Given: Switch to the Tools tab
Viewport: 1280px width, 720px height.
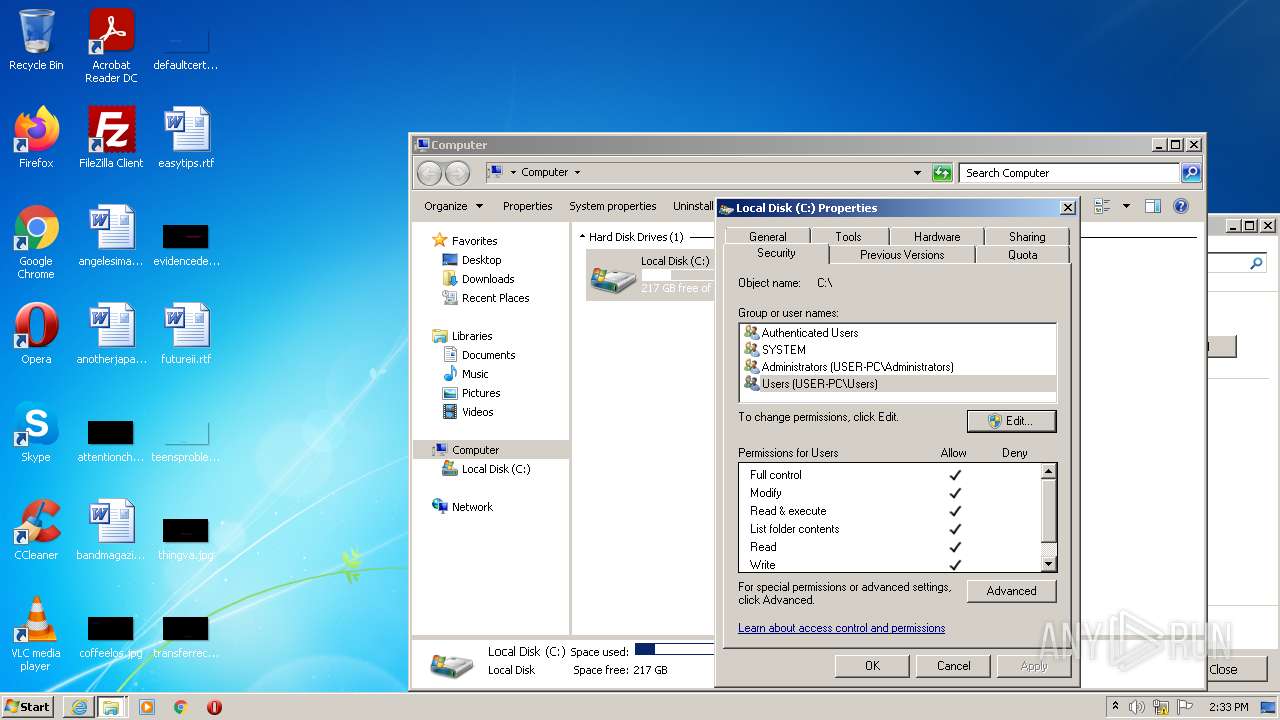Looking at the screenshot, I should click(848, 237).
